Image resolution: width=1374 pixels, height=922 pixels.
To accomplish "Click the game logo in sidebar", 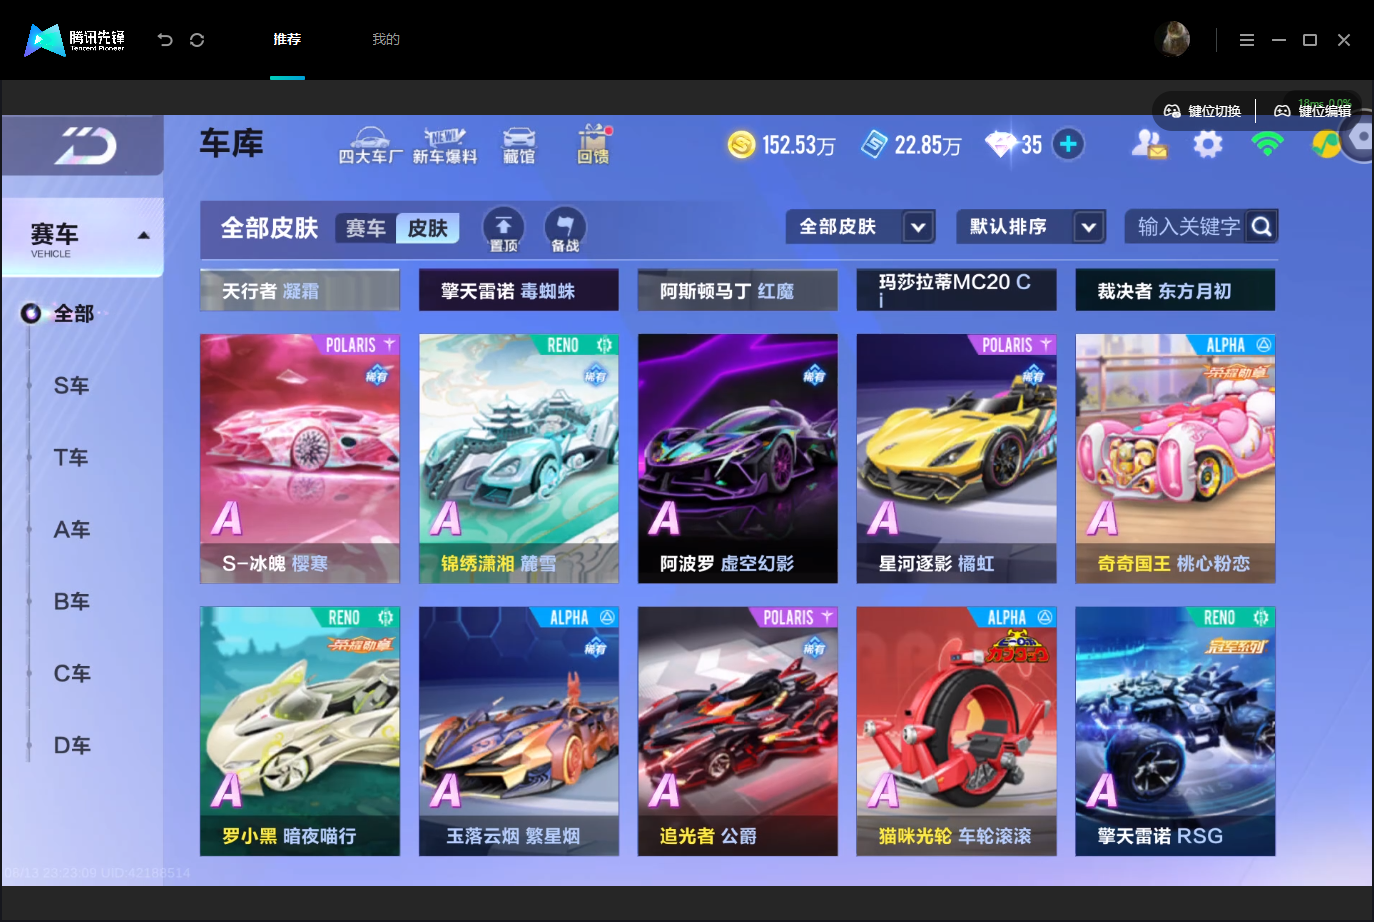I will coord(85,146).
